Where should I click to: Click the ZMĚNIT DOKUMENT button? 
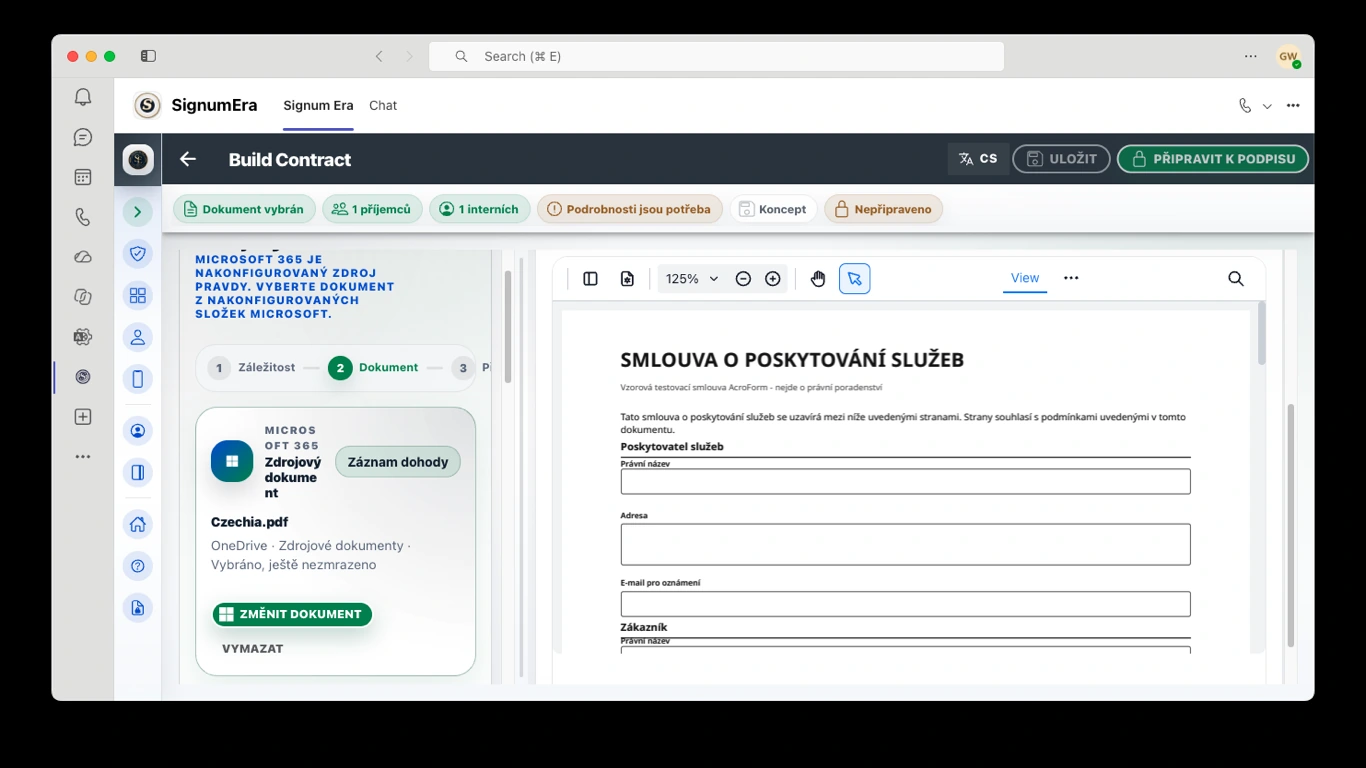292,614
